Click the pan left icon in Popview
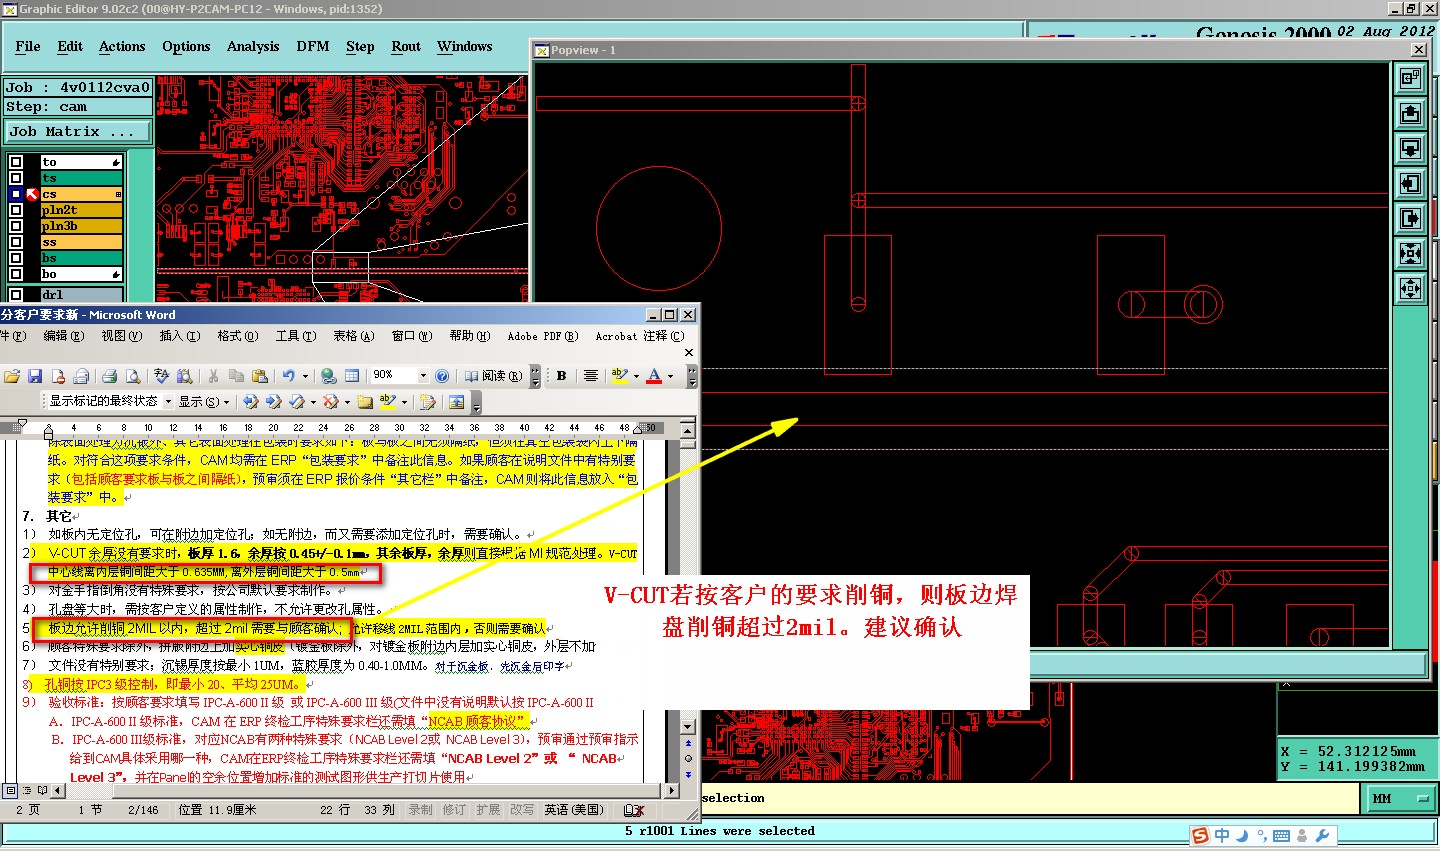Screen dimensions: 1440x851 pos(1410,183)
